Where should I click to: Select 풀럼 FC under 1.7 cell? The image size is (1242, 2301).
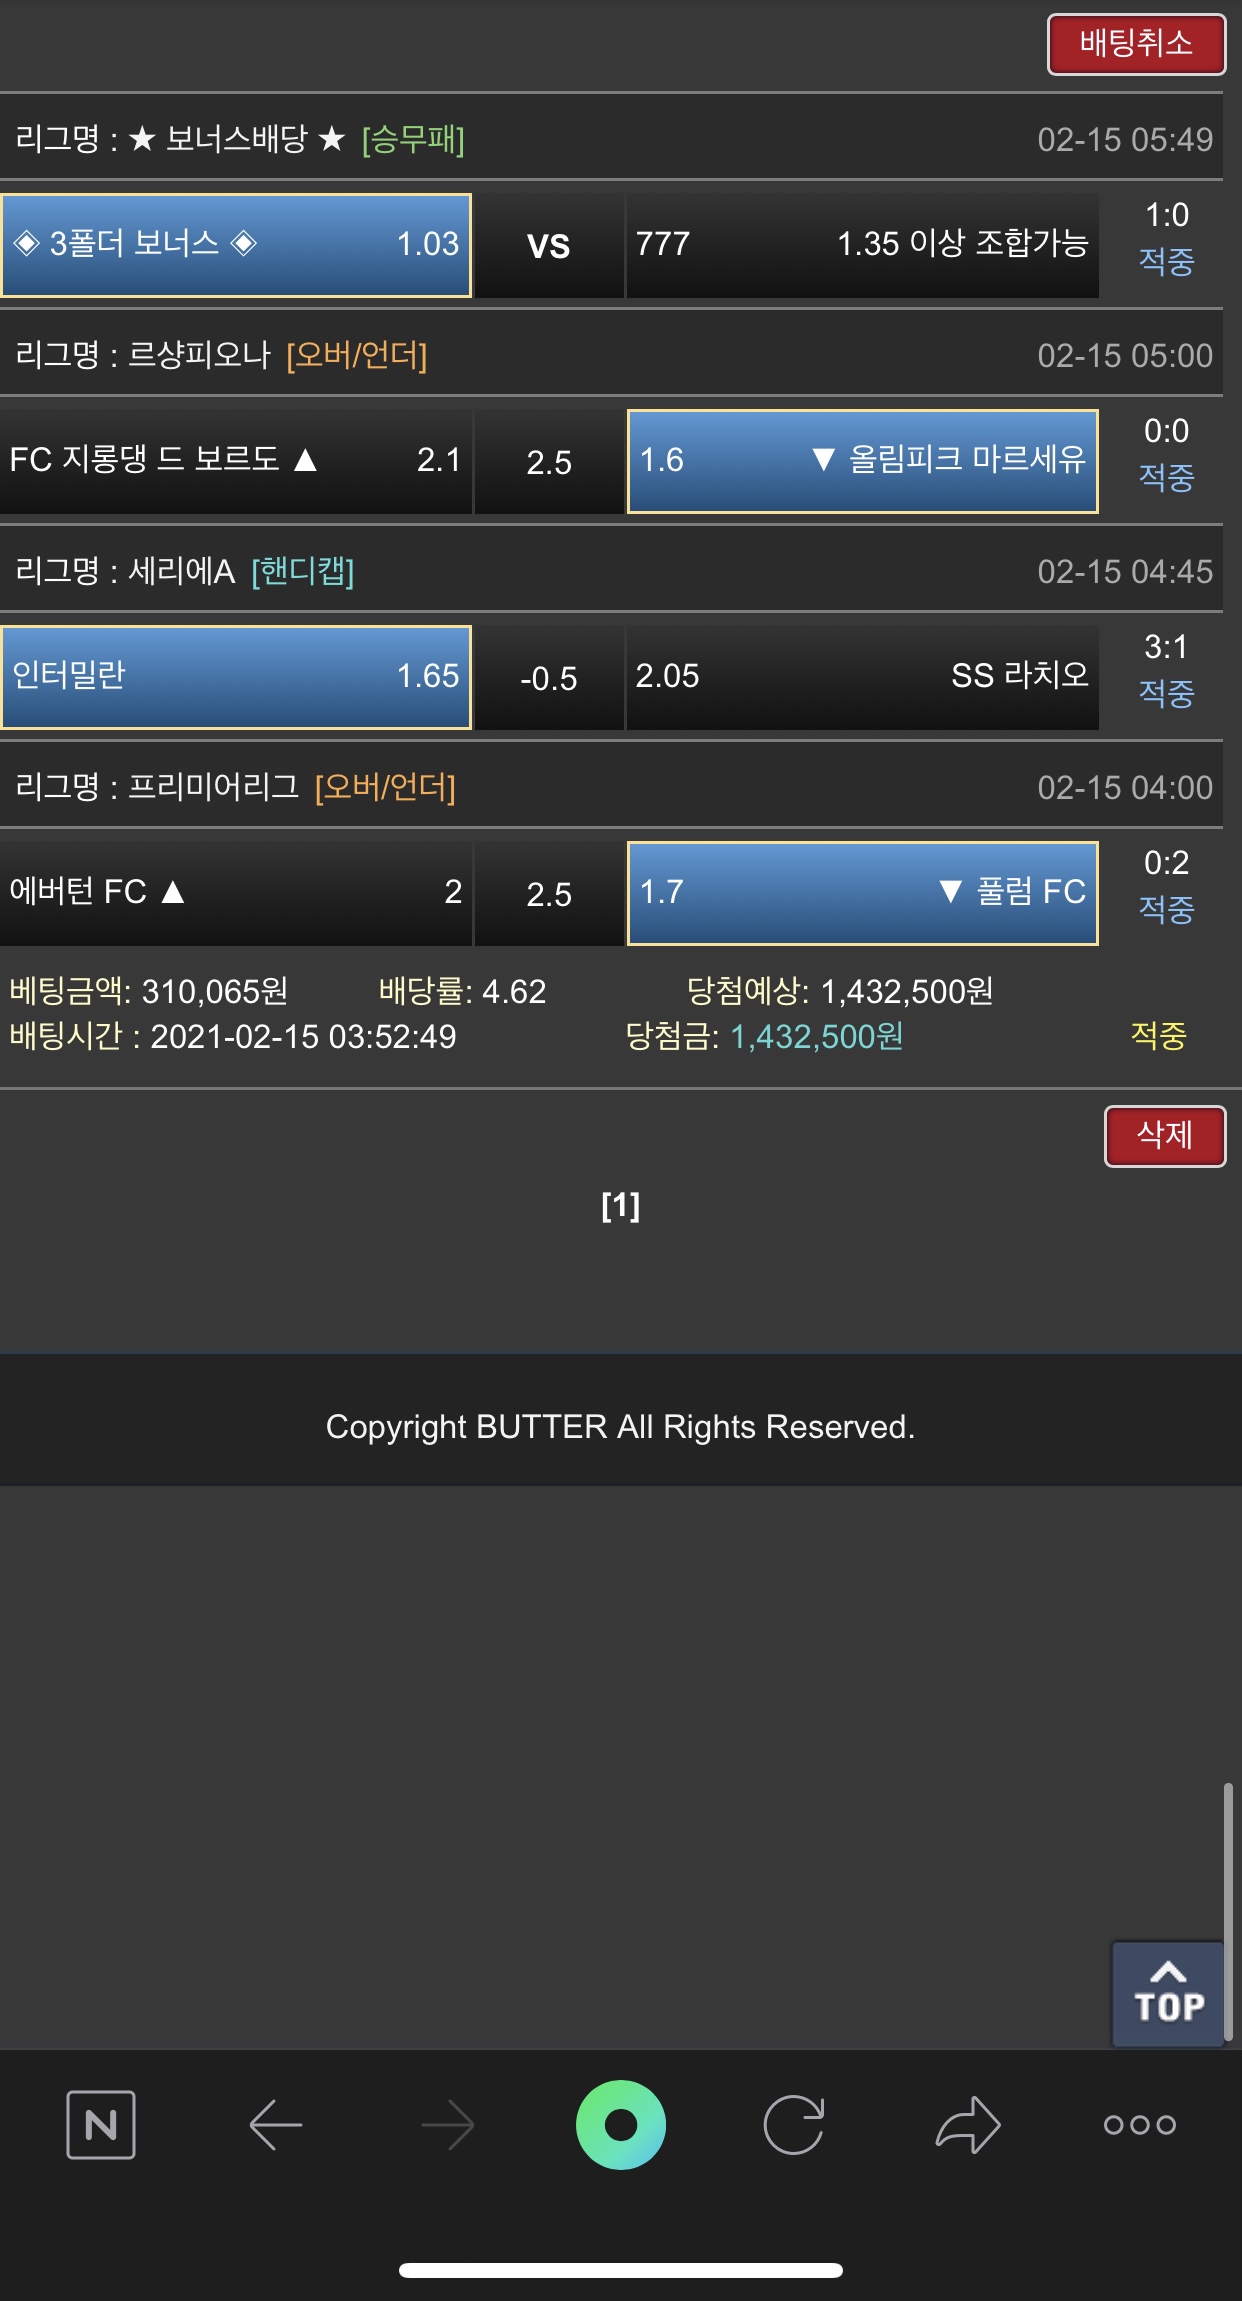(x=862, y=893)
